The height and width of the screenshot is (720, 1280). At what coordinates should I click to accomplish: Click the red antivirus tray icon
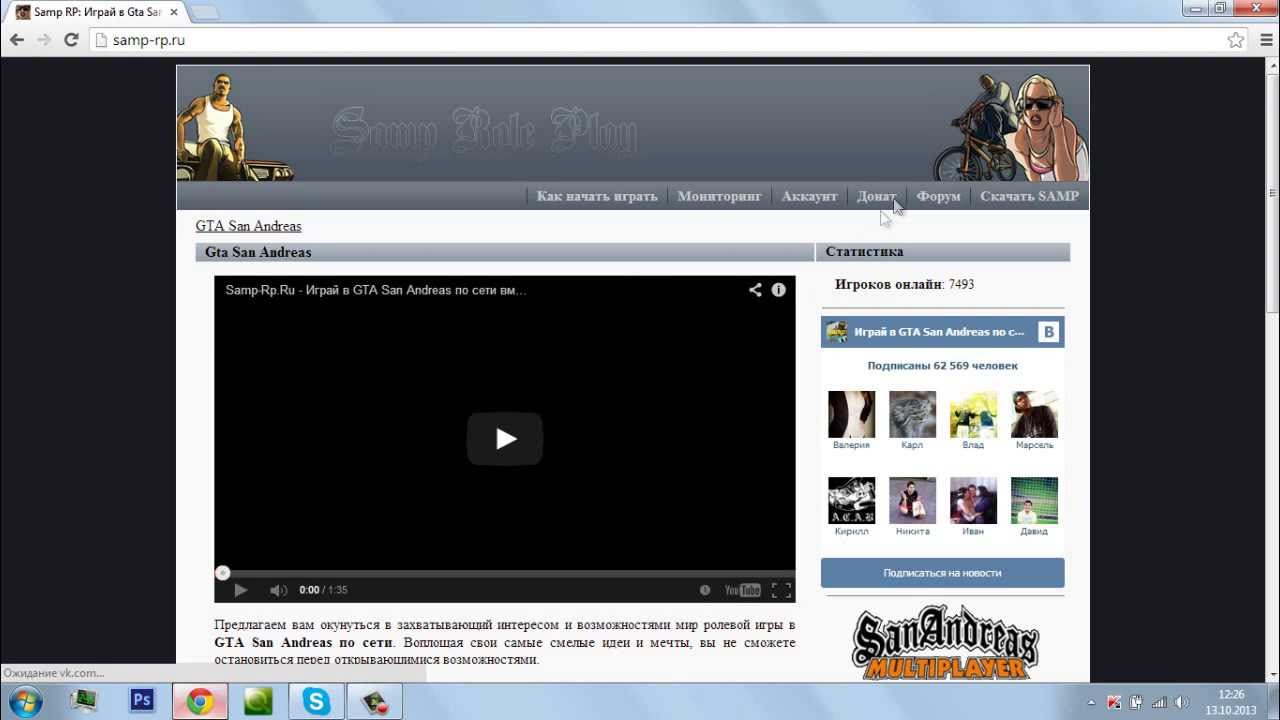click(x=1115, y=702)
